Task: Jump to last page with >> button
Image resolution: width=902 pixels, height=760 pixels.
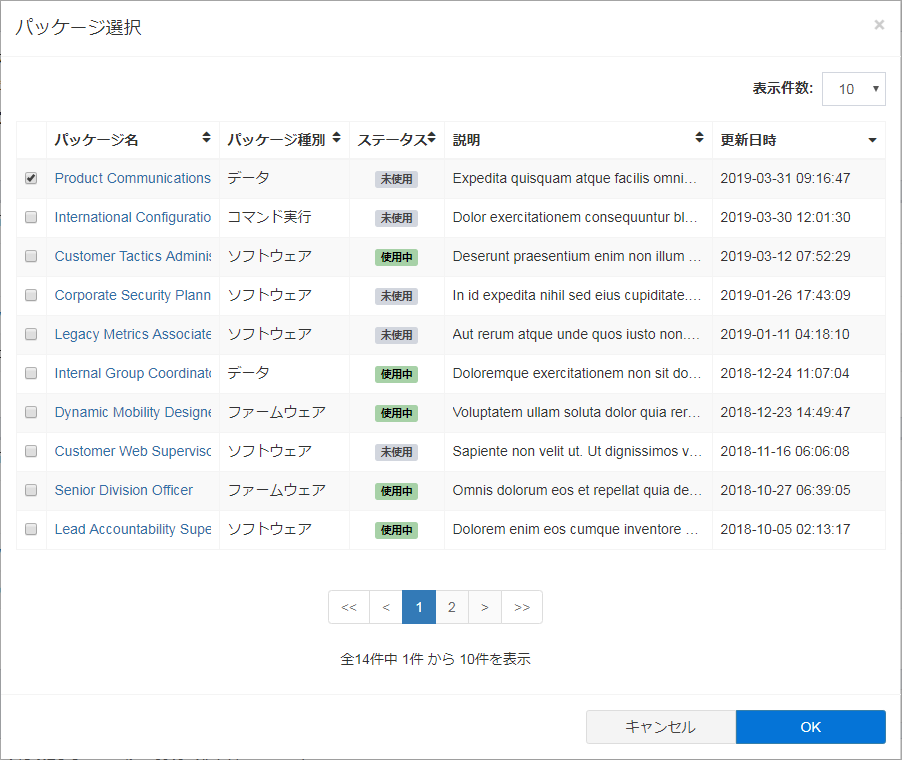Action: point(522,607)
